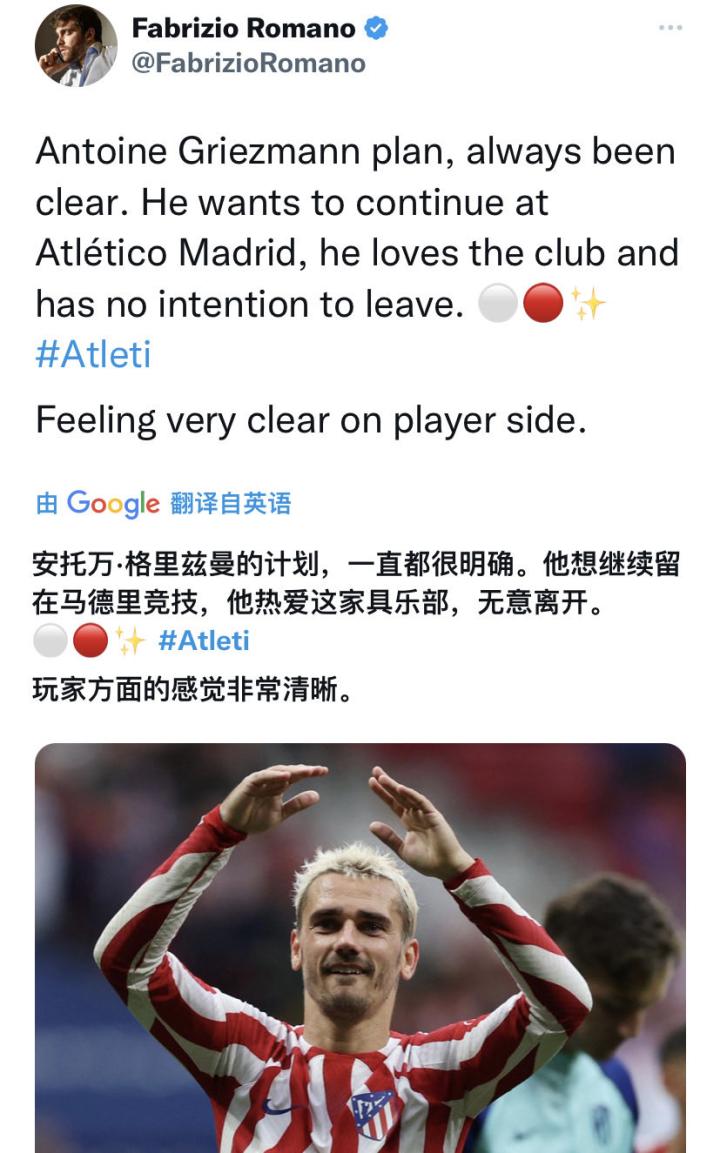Open the Fabrizio Romano display name

pyautogui.click(x=243, y=28)
